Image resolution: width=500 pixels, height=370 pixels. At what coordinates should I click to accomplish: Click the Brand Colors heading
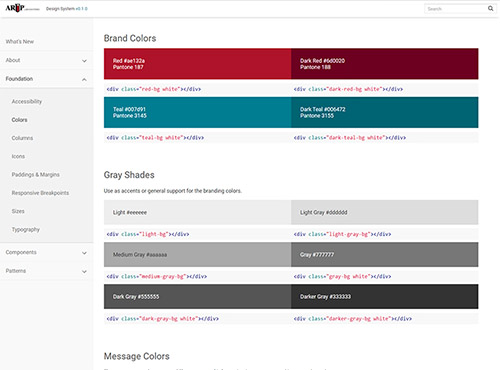130,38
